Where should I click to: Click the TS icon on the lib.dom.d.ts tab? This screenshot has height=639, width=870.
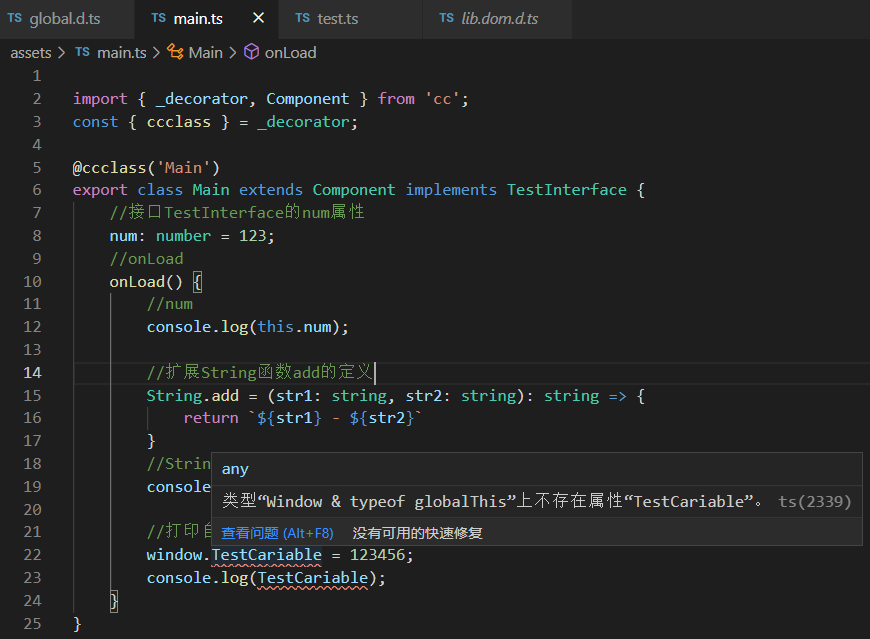coord(447,19)
